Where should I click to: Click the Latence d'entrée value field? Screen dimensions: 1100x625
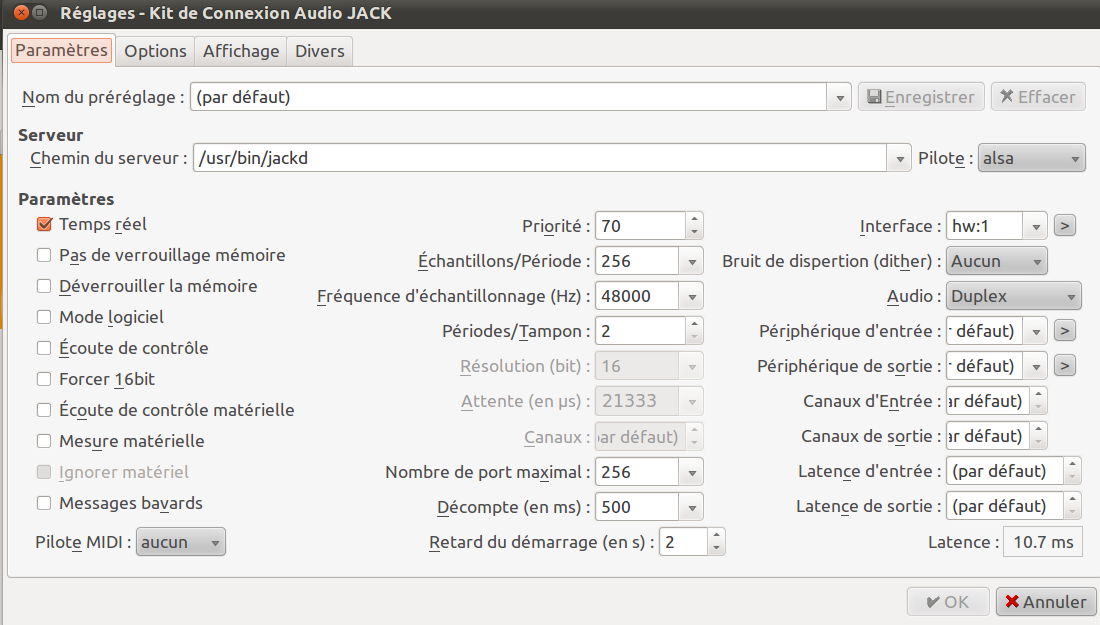[x=1005, y=471]
